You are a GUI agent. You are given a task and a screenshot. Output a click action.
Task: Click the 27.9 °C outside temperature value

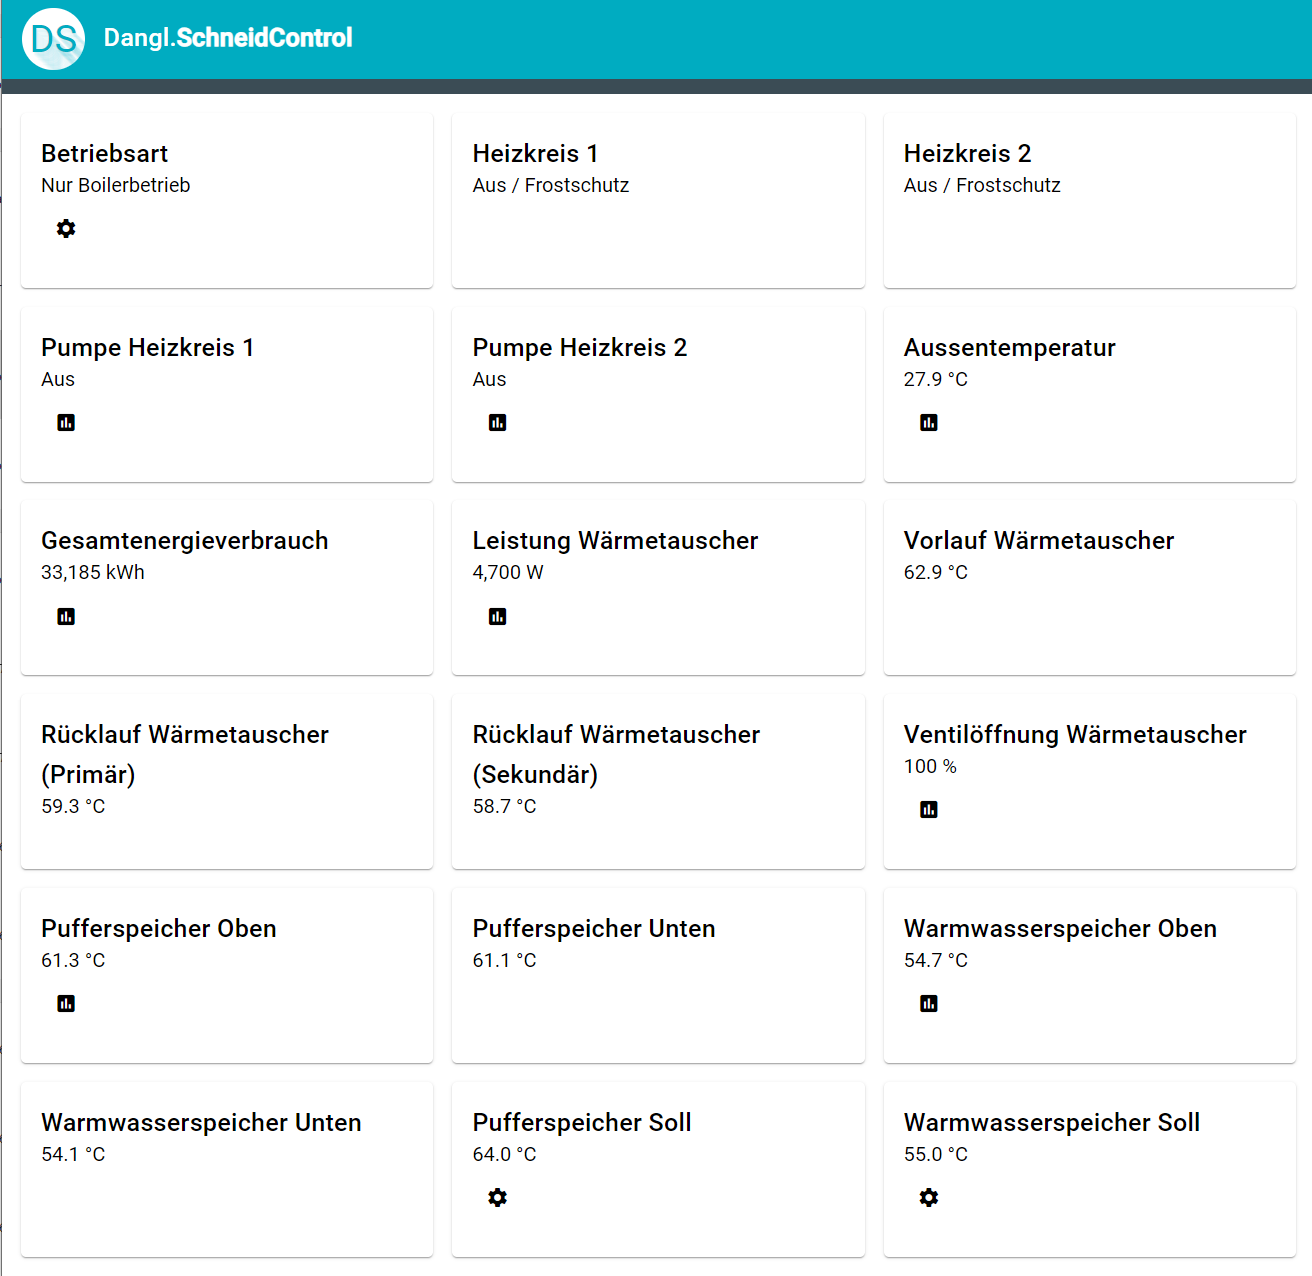click(936, 379)
